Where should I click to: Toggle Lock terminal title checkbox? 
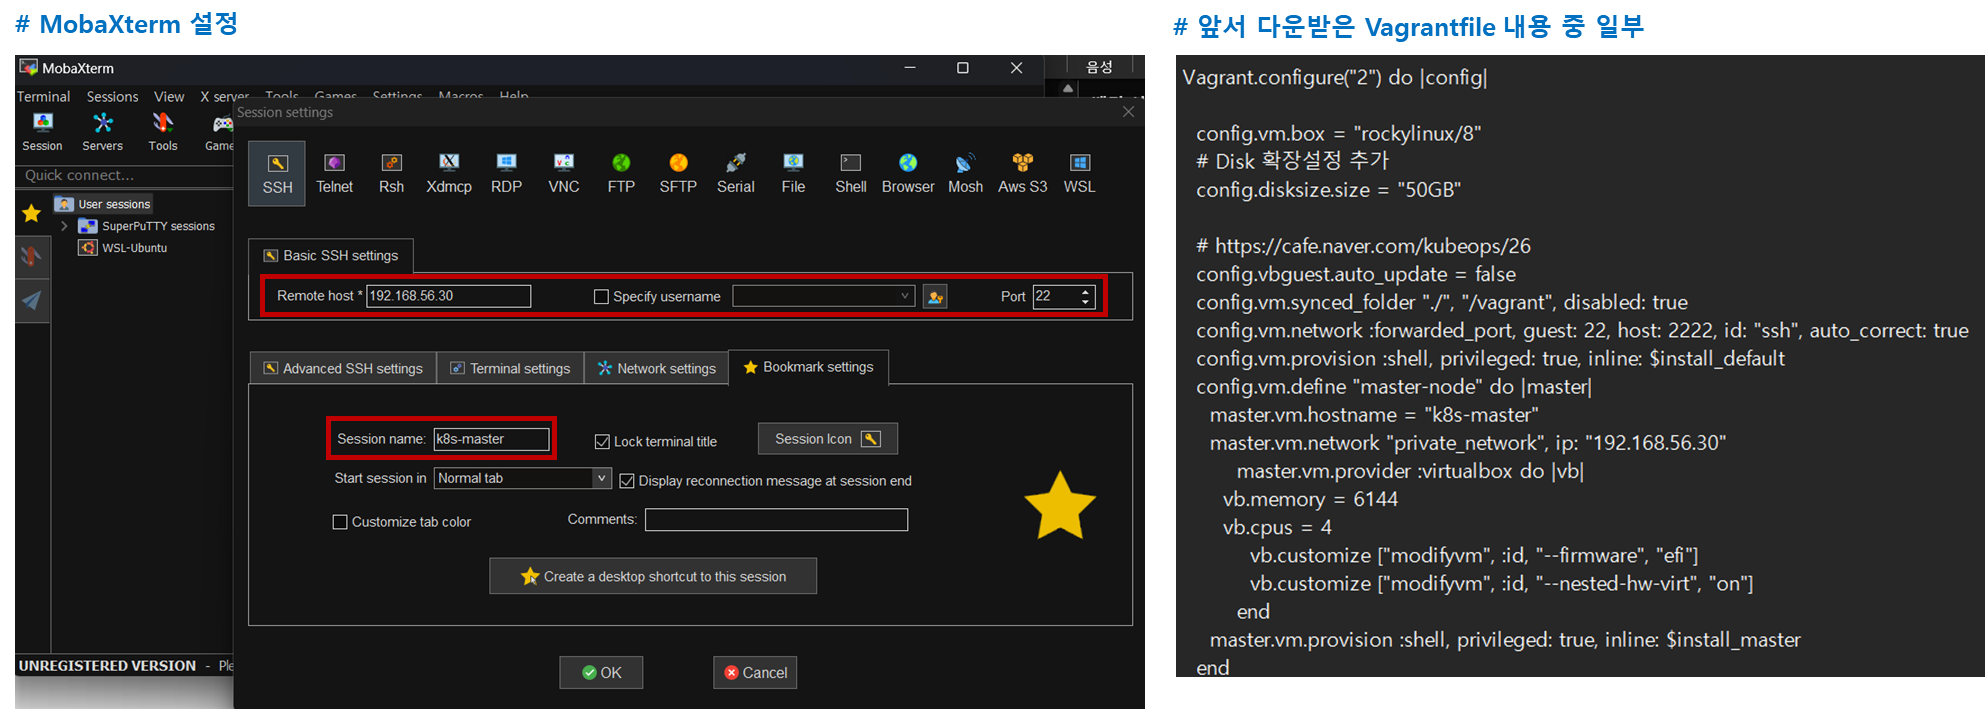pos(602,441)
